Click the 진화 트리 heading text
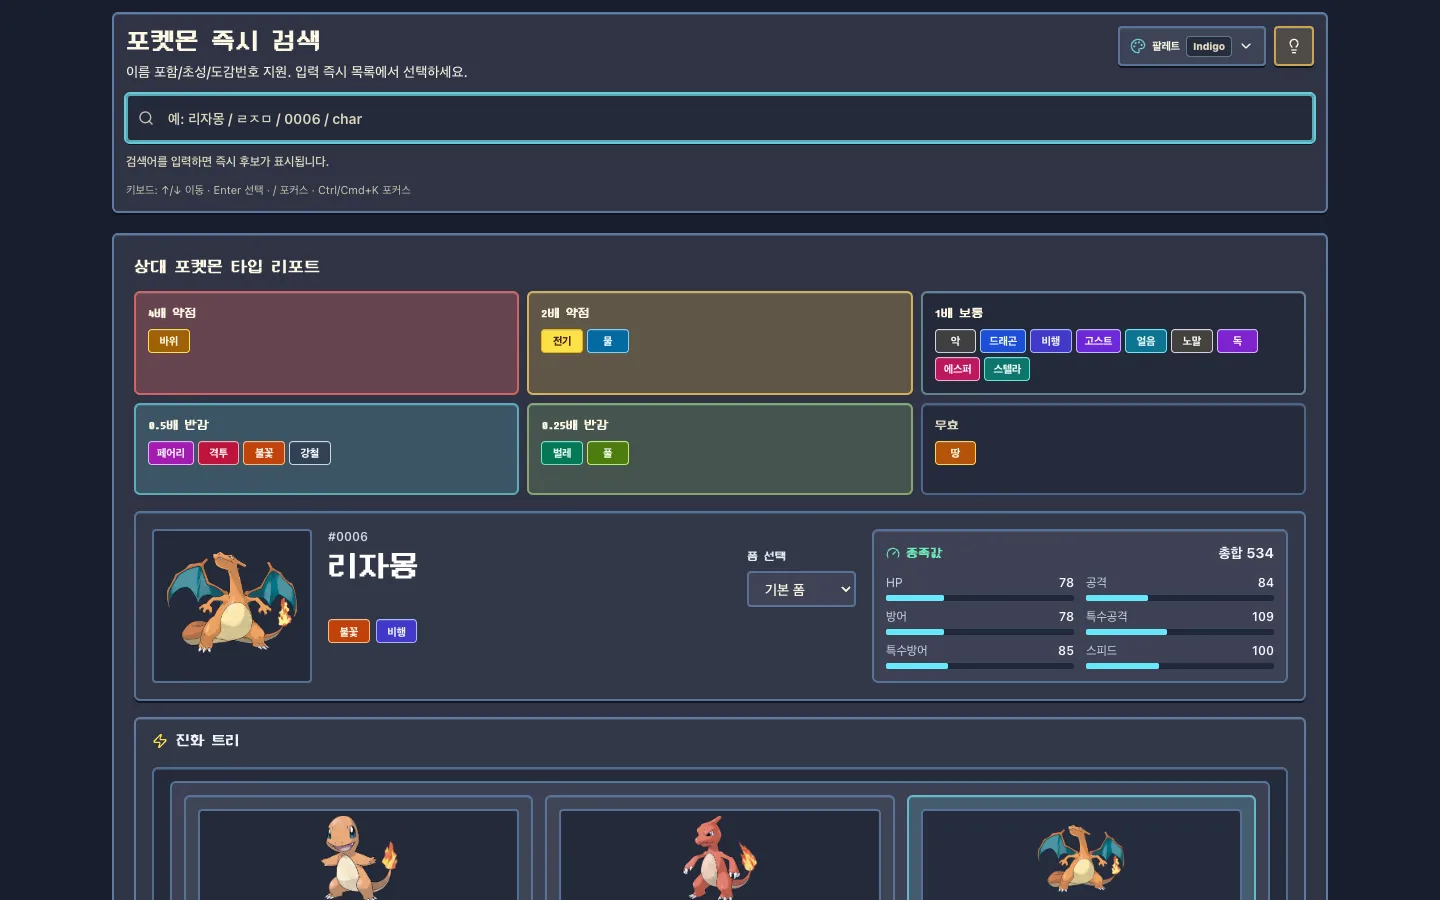 click(207, 741)
